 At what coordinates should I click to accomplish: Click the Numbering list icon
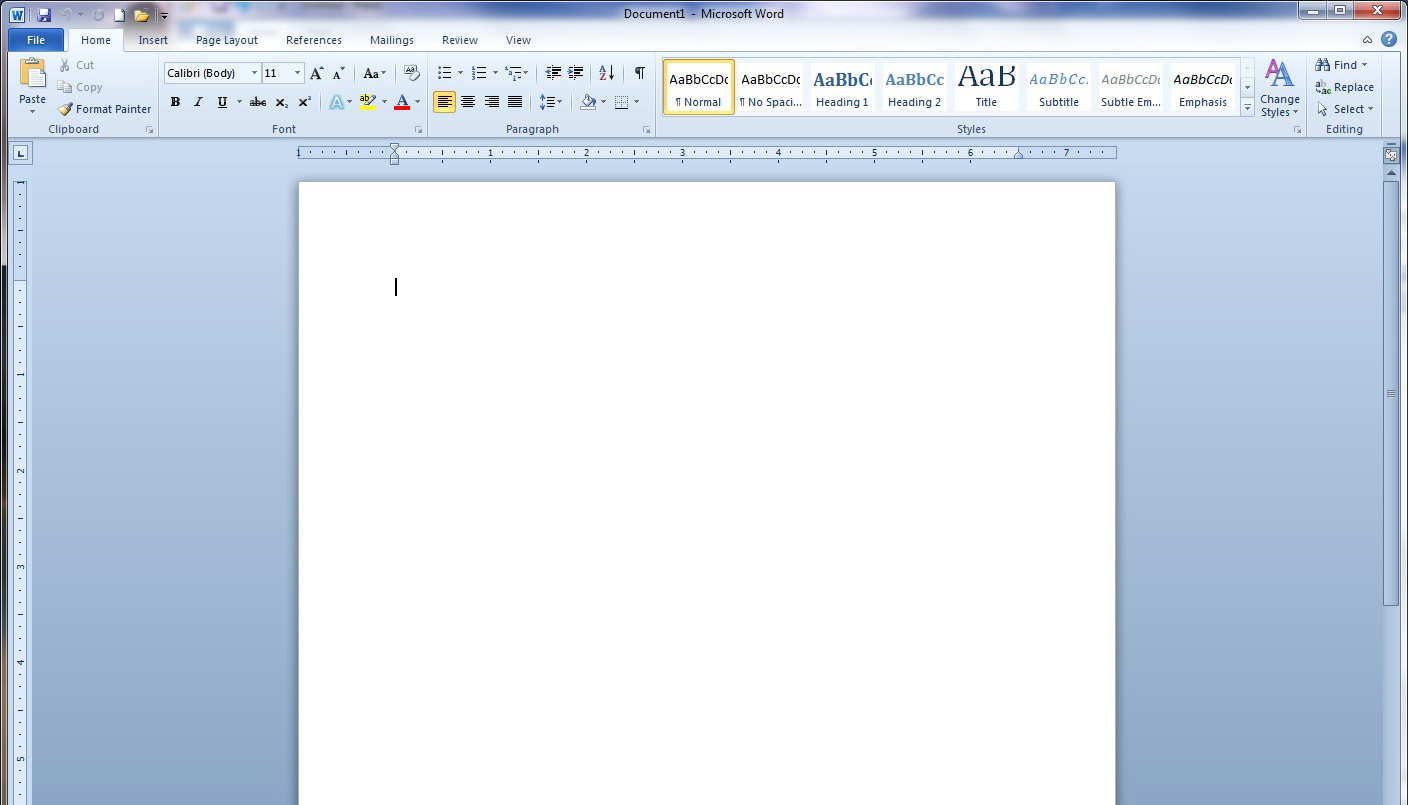coord(479,73)
